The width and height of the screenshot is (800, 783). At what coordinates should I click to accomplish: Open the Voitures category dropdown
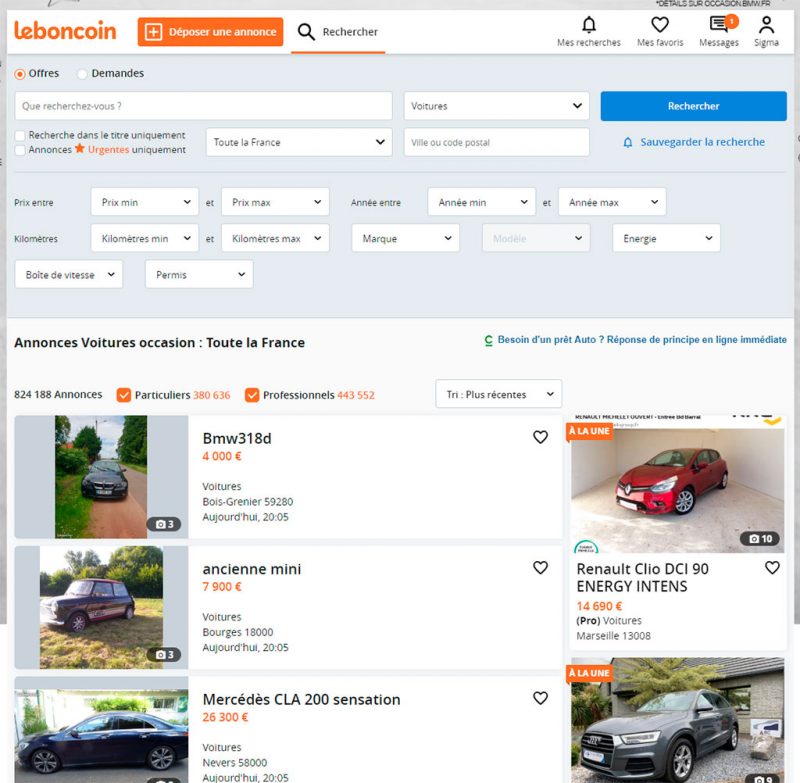click(496, 106)
